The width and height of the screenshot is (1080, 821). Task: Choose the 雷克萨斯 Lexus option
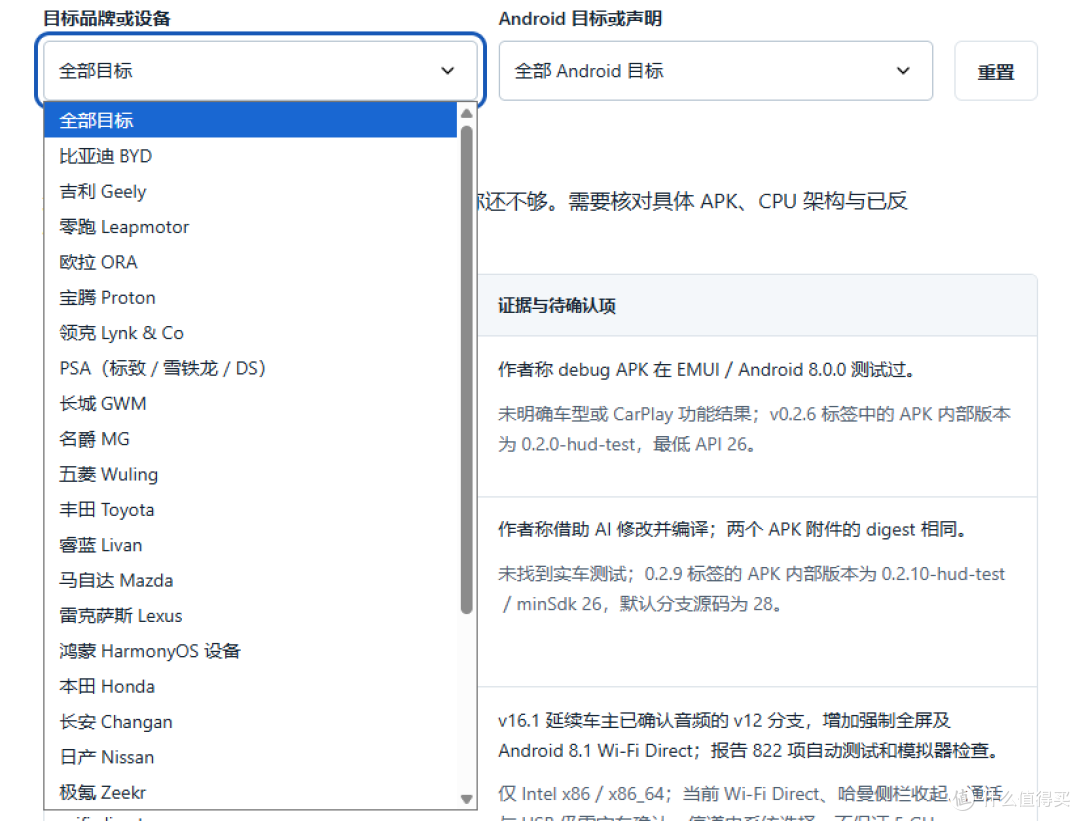point(251,616)
